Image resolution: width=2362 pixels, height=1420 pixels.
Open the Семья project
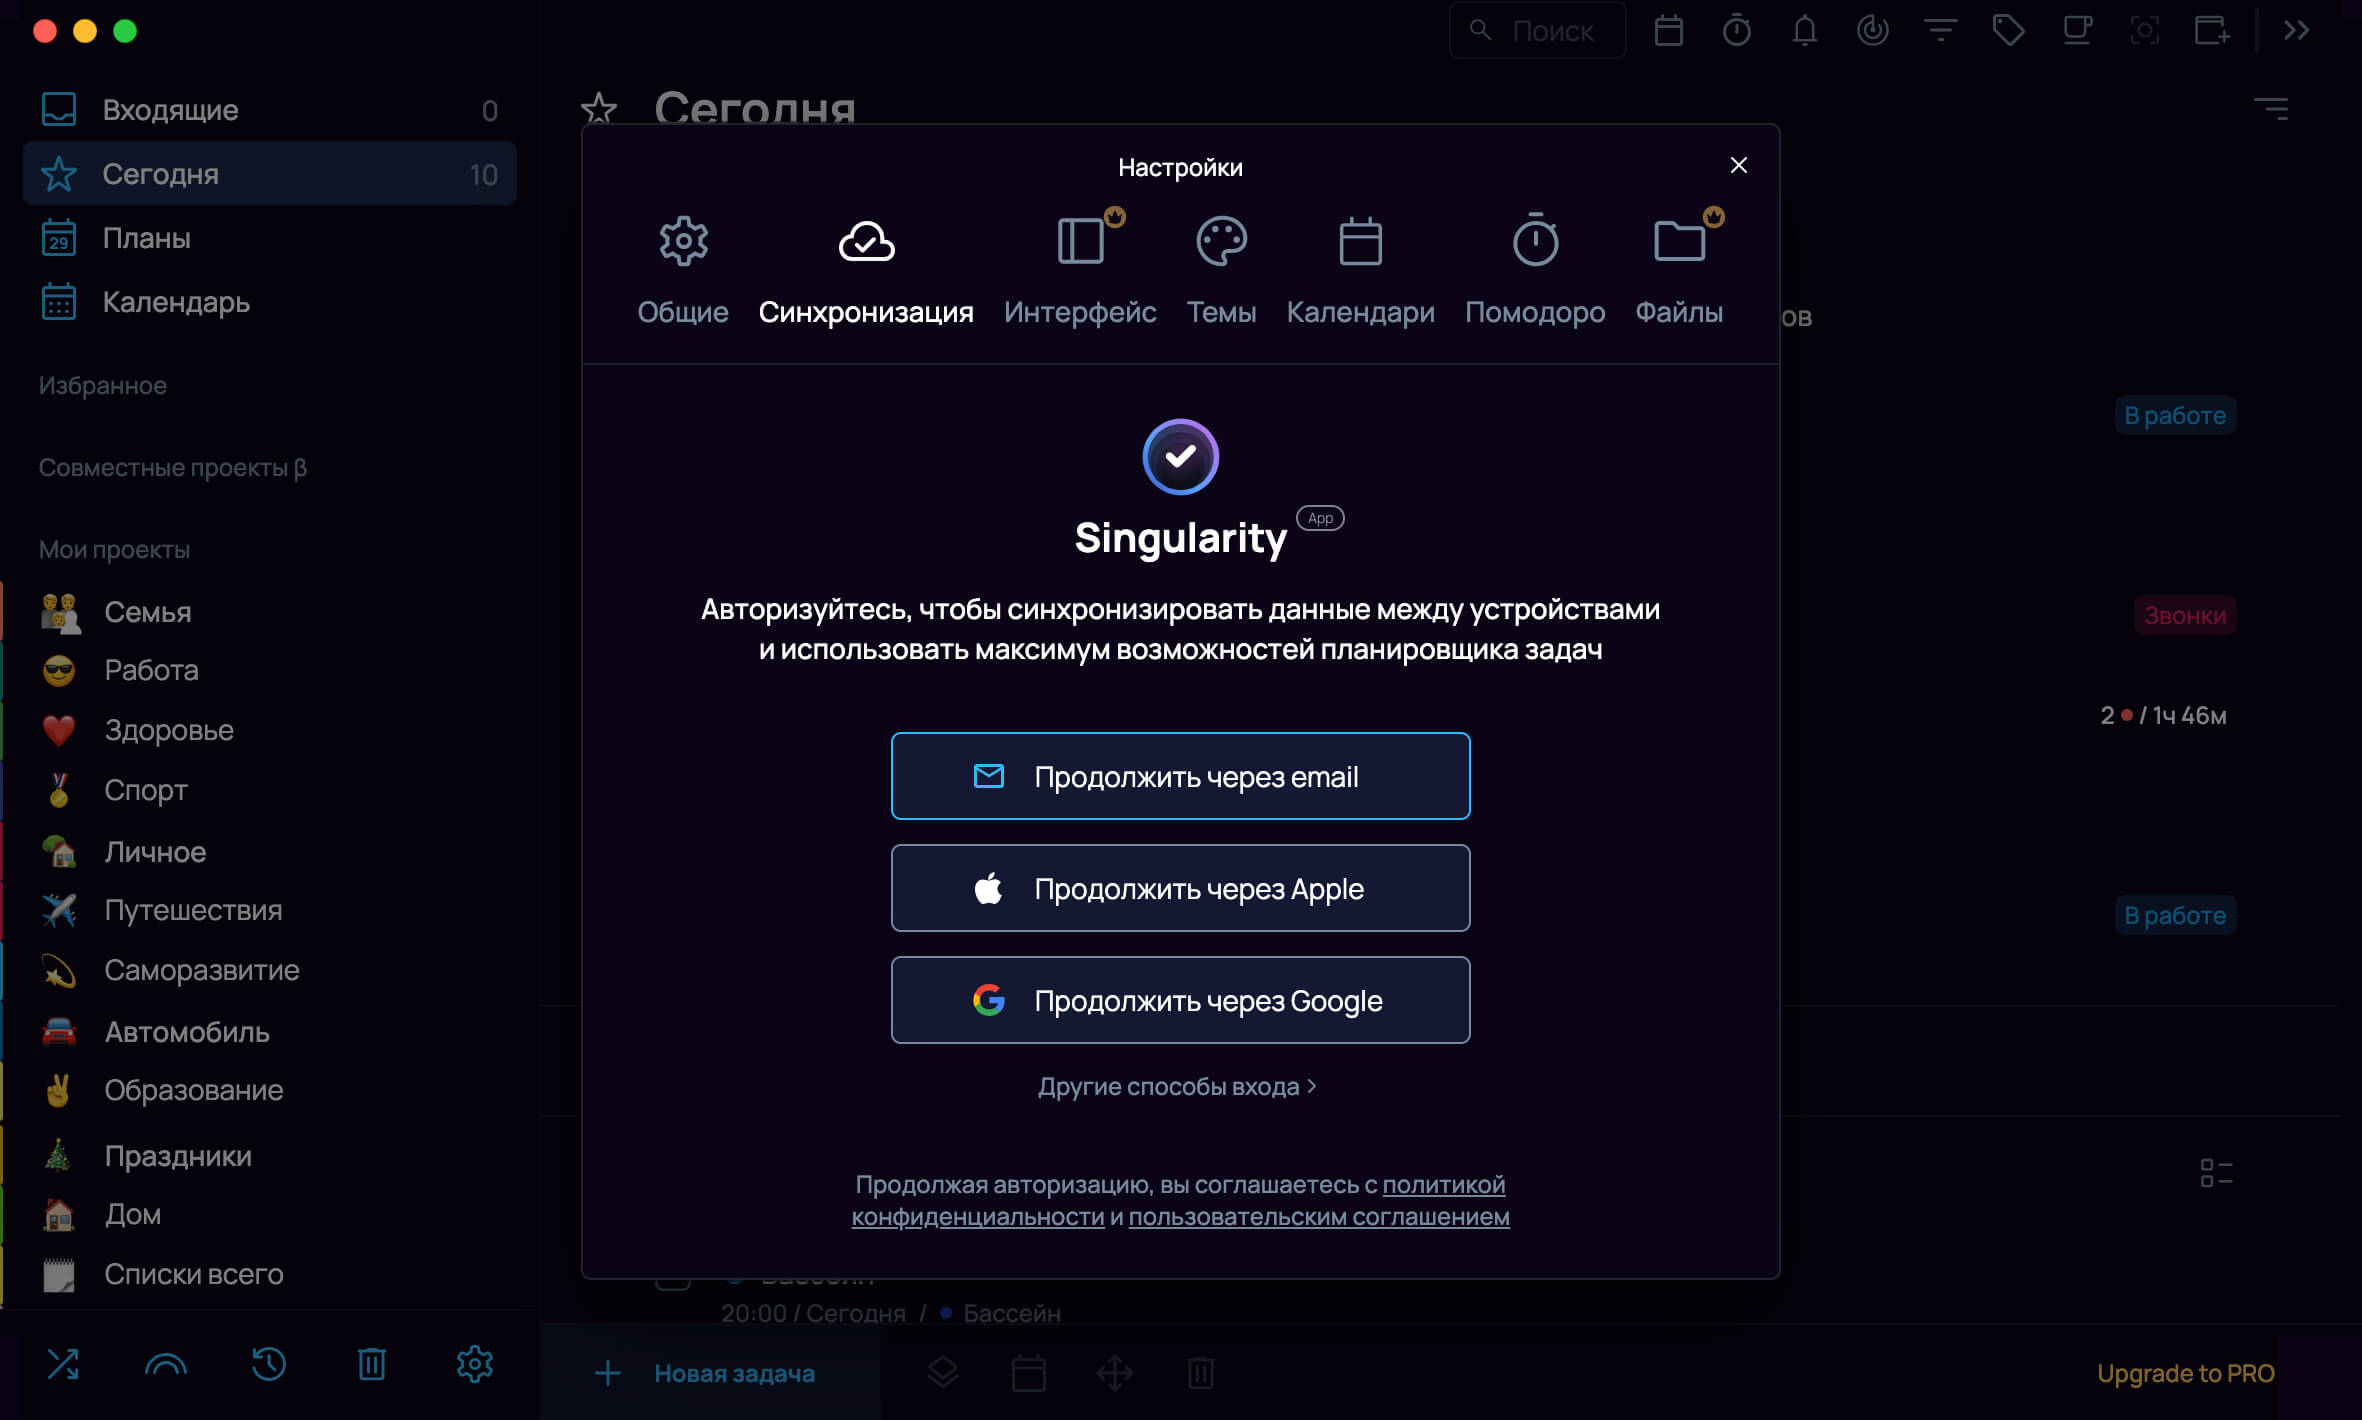(x=270, y=611)
